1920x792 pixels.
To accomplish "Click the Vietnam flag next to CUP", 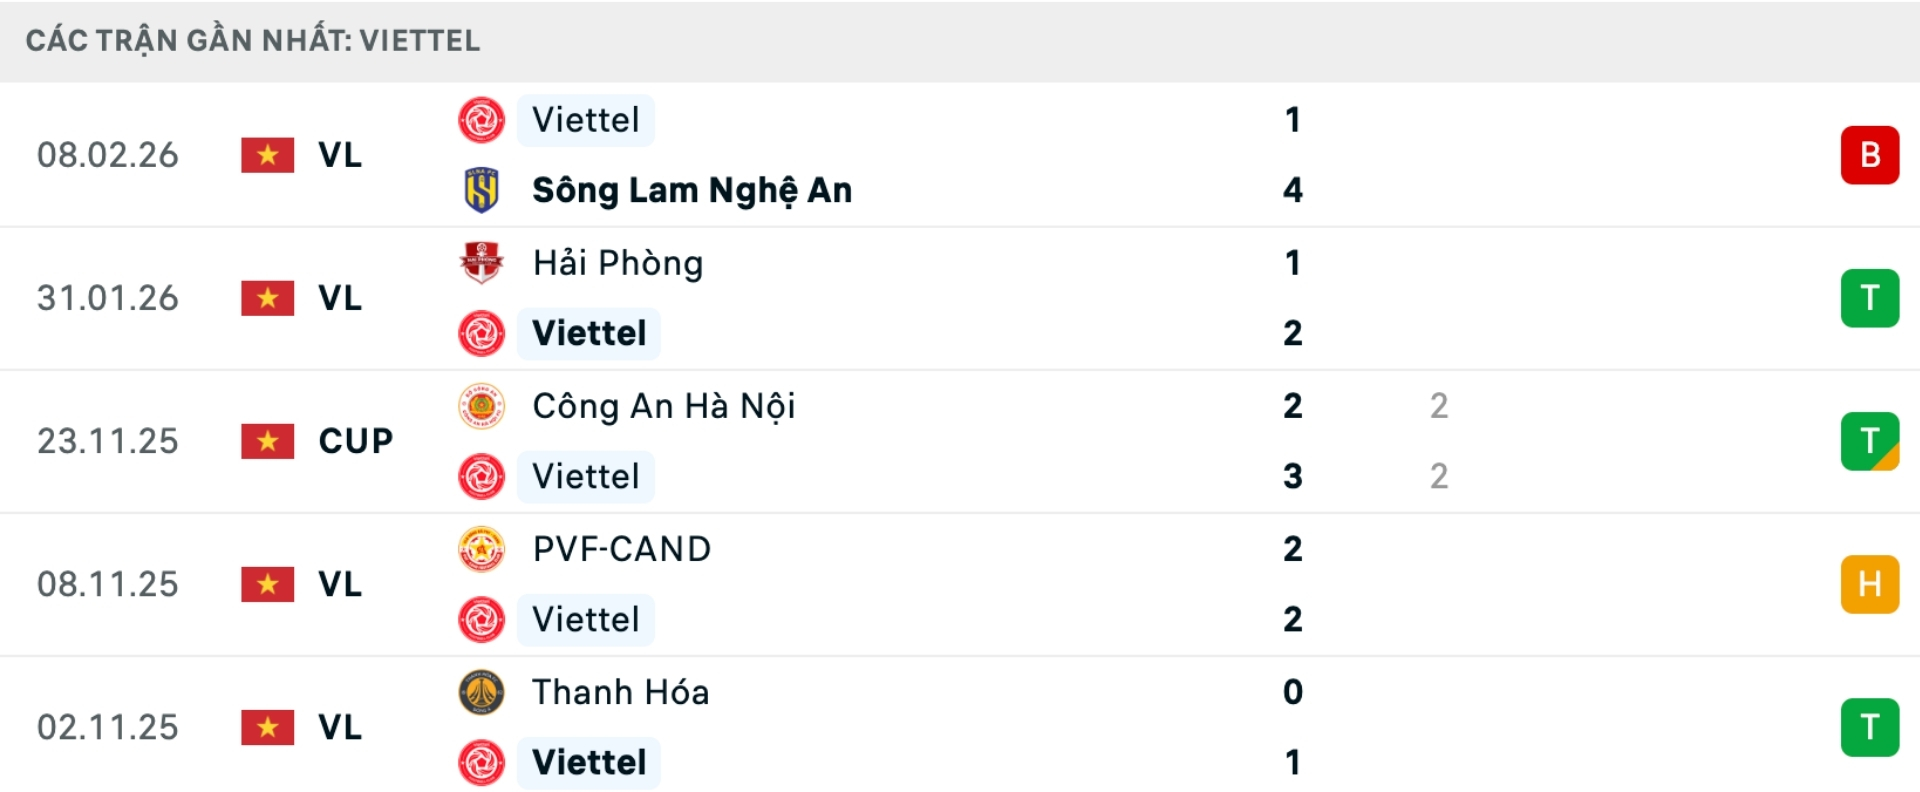I will pyautogui.click(x=267, y=441).
